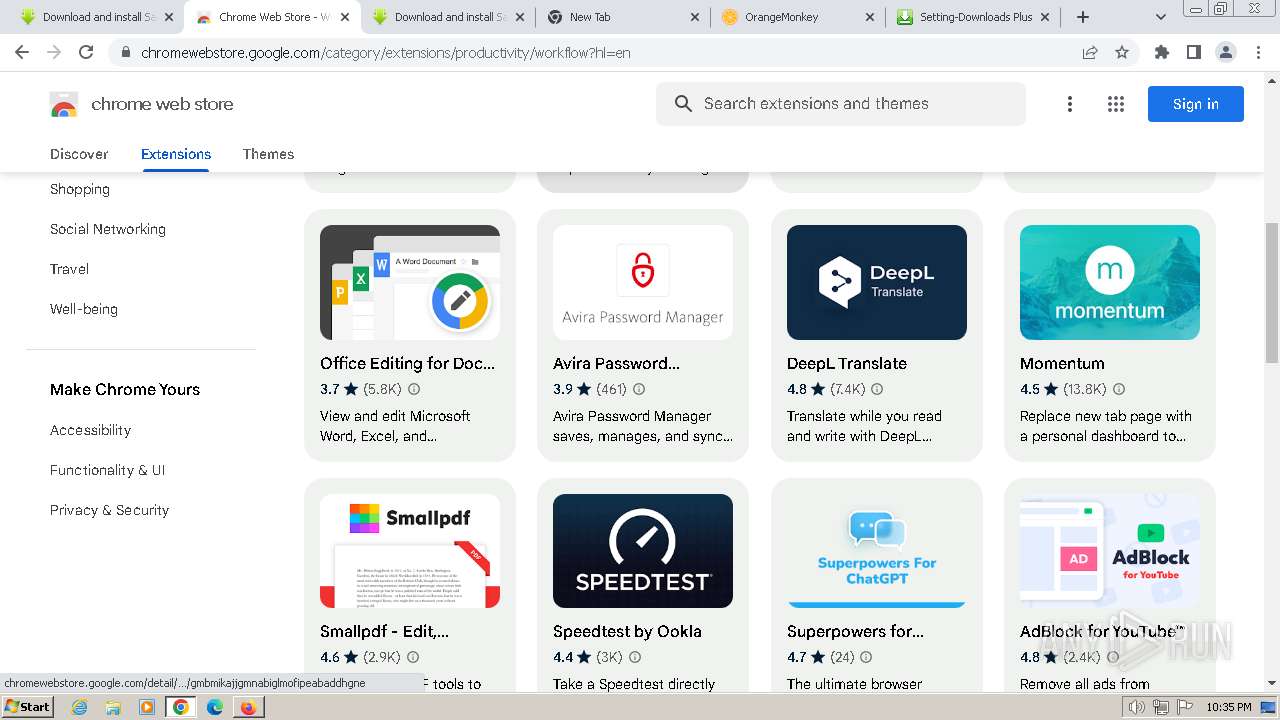1280x720 pixels.
Task: Click the info icon next to DeepL rating
Action: 877,390
